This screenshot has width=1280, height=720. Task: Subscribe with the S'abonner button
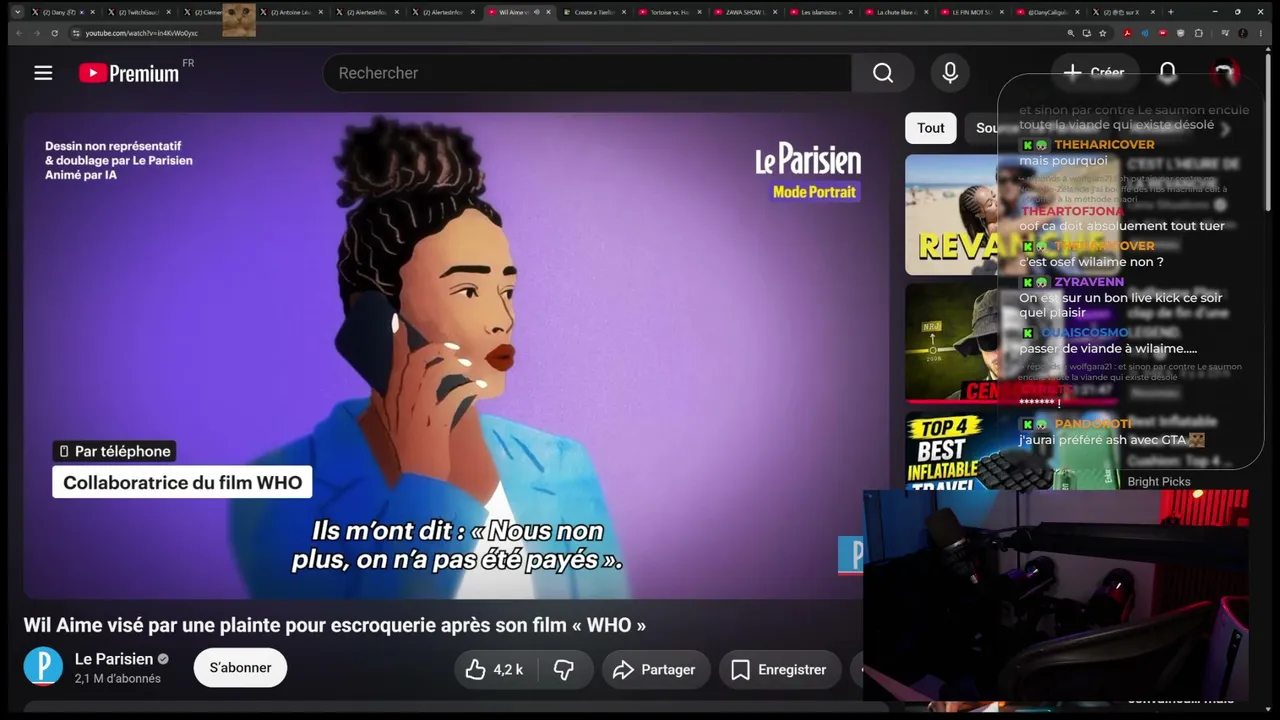240,668
